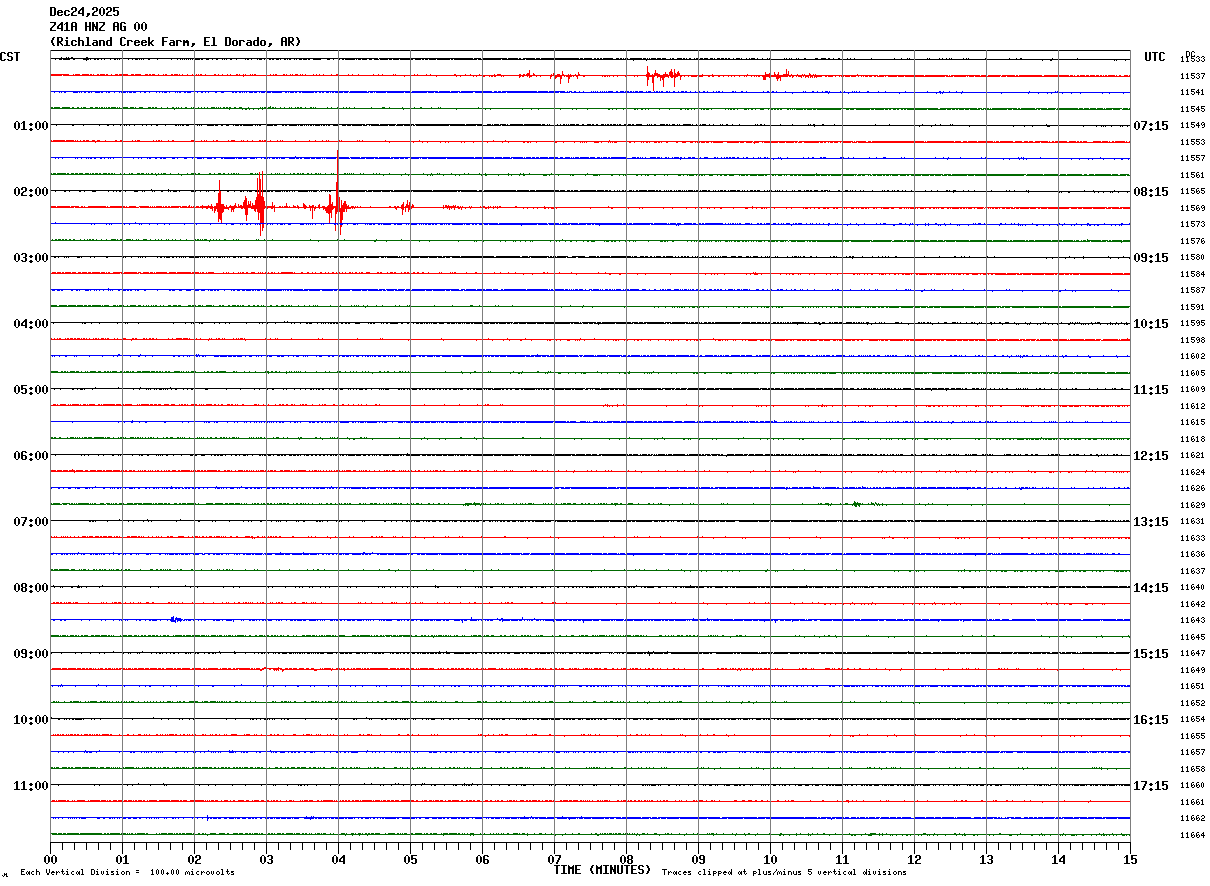1210x886 pixels.
Task: Click the UTC time zone label
Action: point(1155,57)
